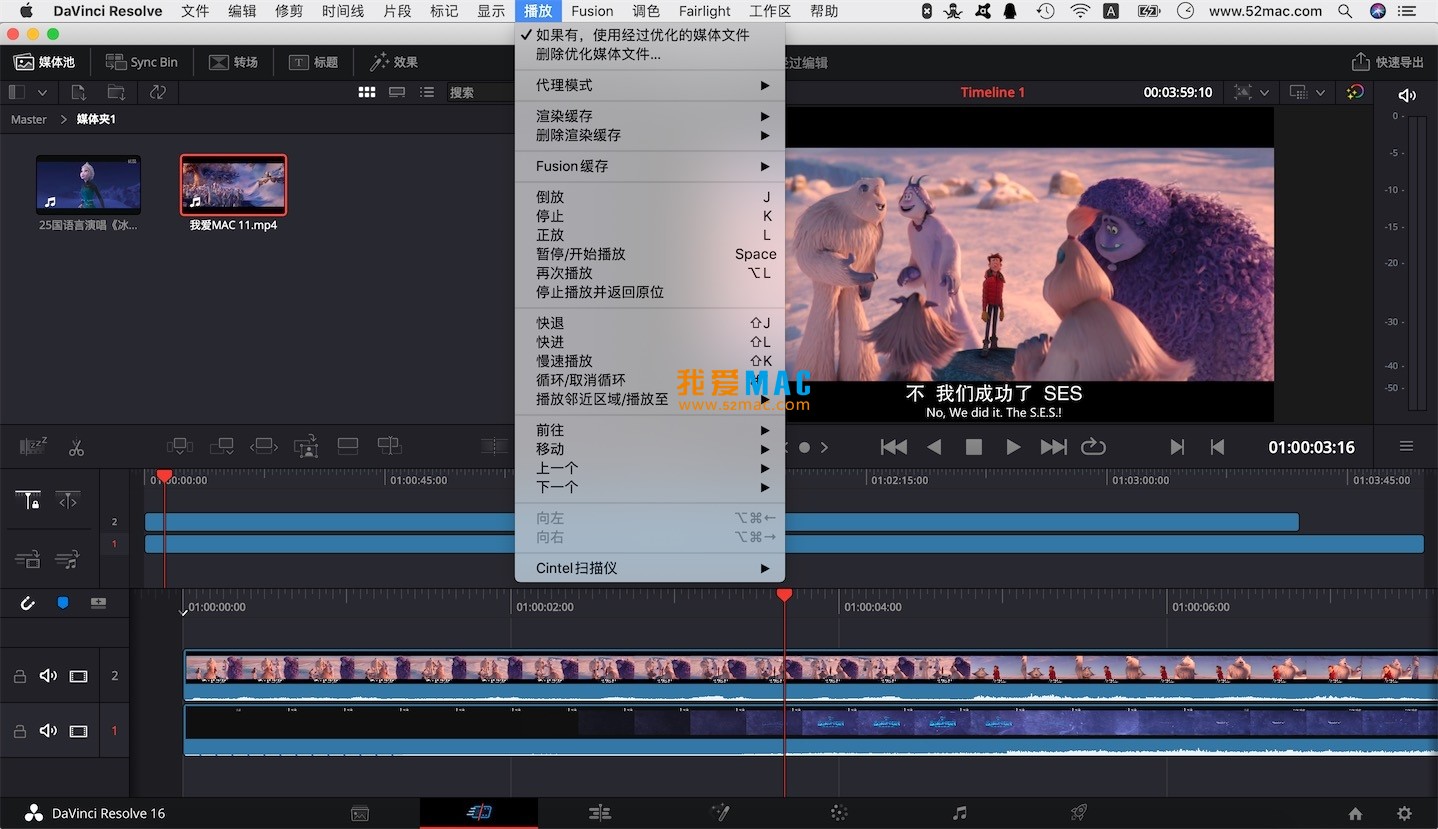Expand the 移动 submenu
The image size is (1438, 829).
point(650,449)
